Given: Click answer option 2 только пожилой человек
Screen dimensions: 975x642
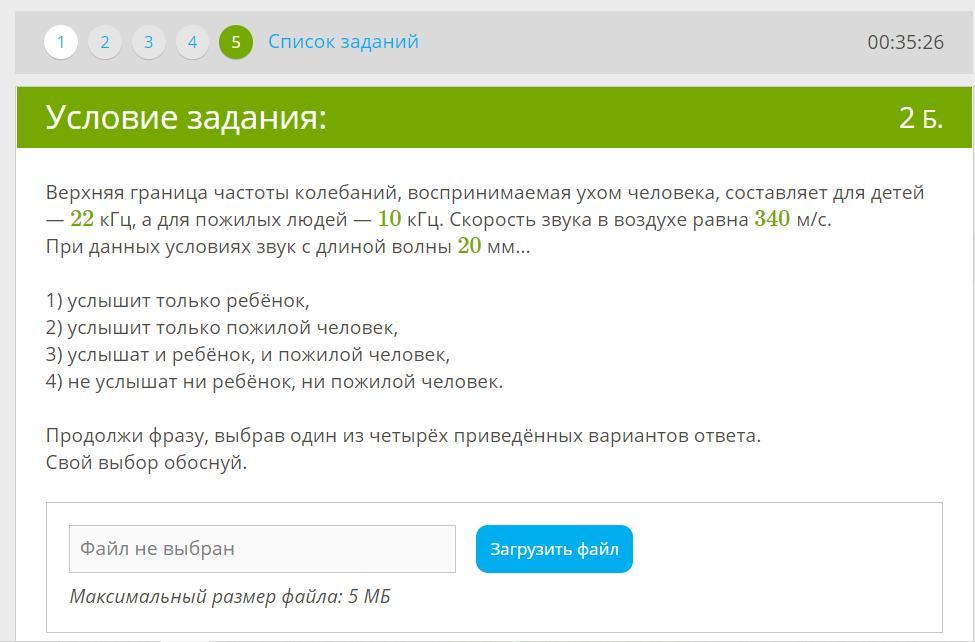Looking at the screenshot, I should coord(222,327).
